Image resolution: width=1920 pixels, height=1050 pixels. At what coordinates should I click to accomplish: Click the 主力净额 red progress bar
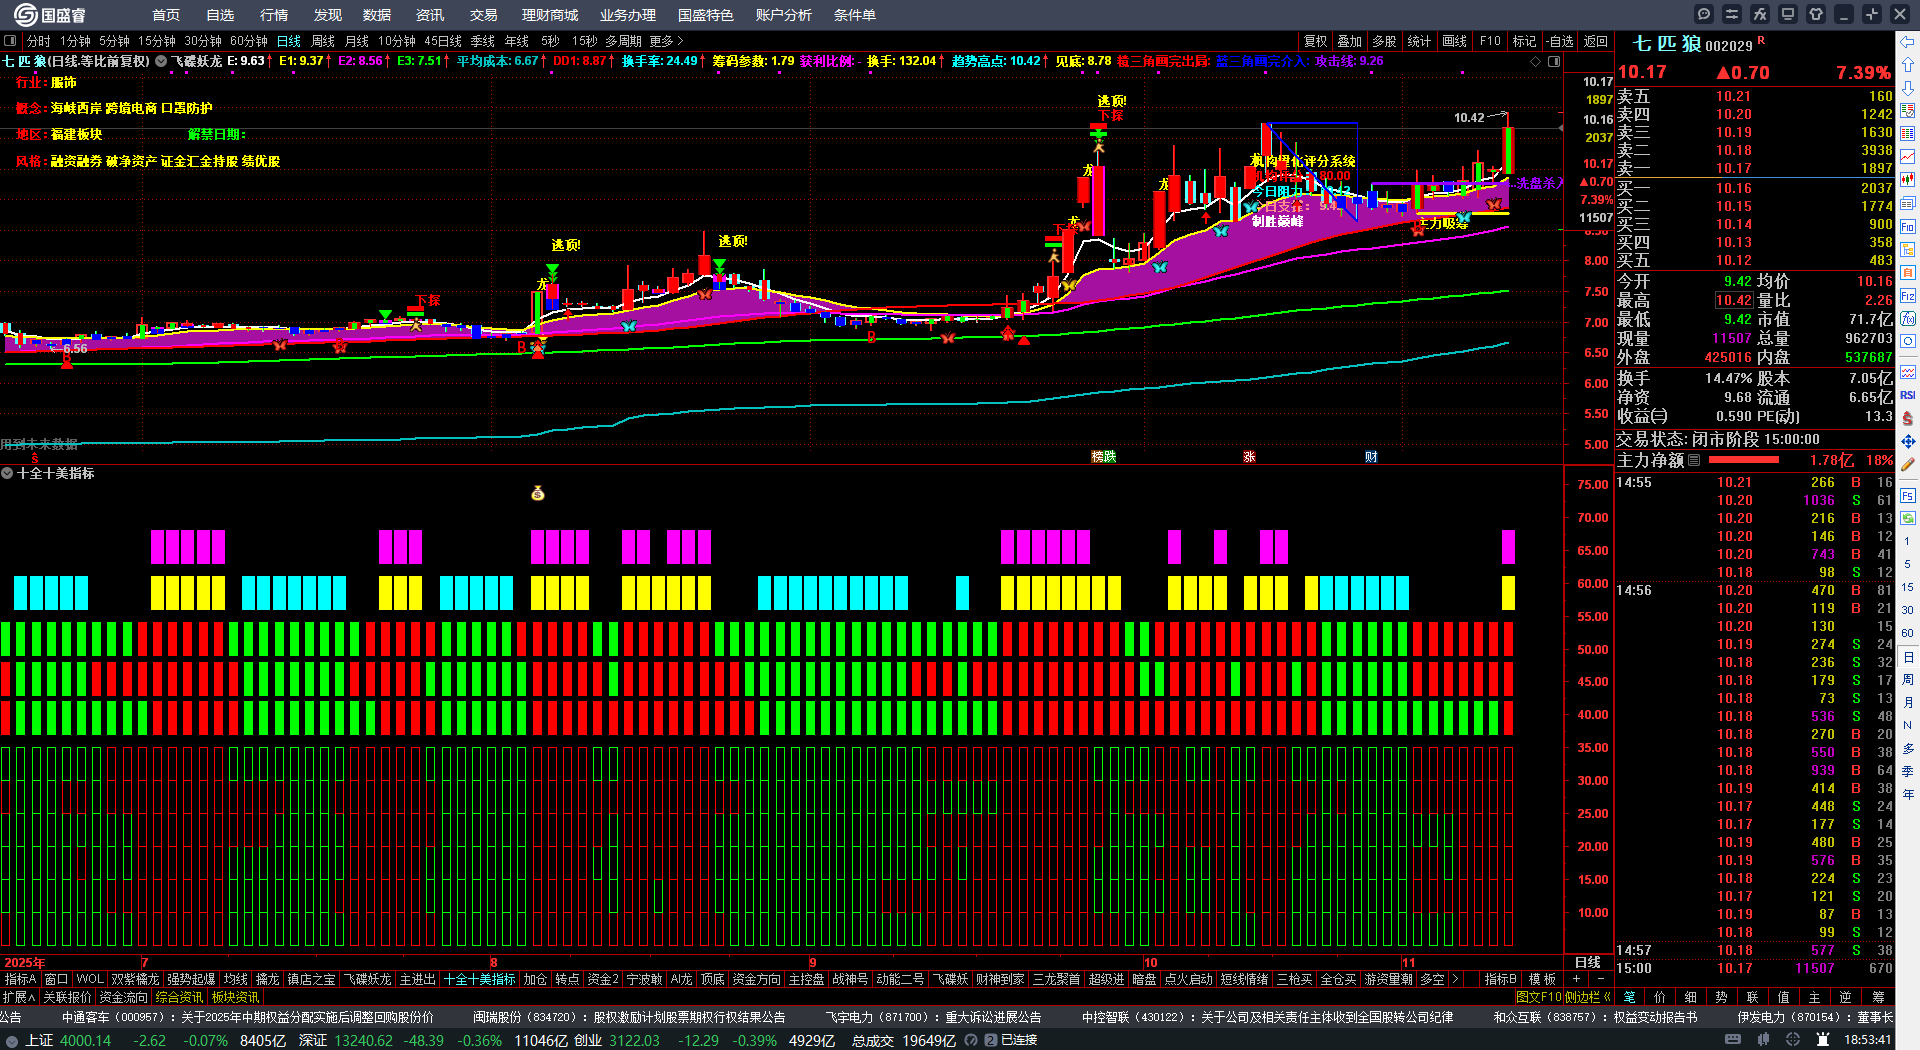pos(1744,460)
